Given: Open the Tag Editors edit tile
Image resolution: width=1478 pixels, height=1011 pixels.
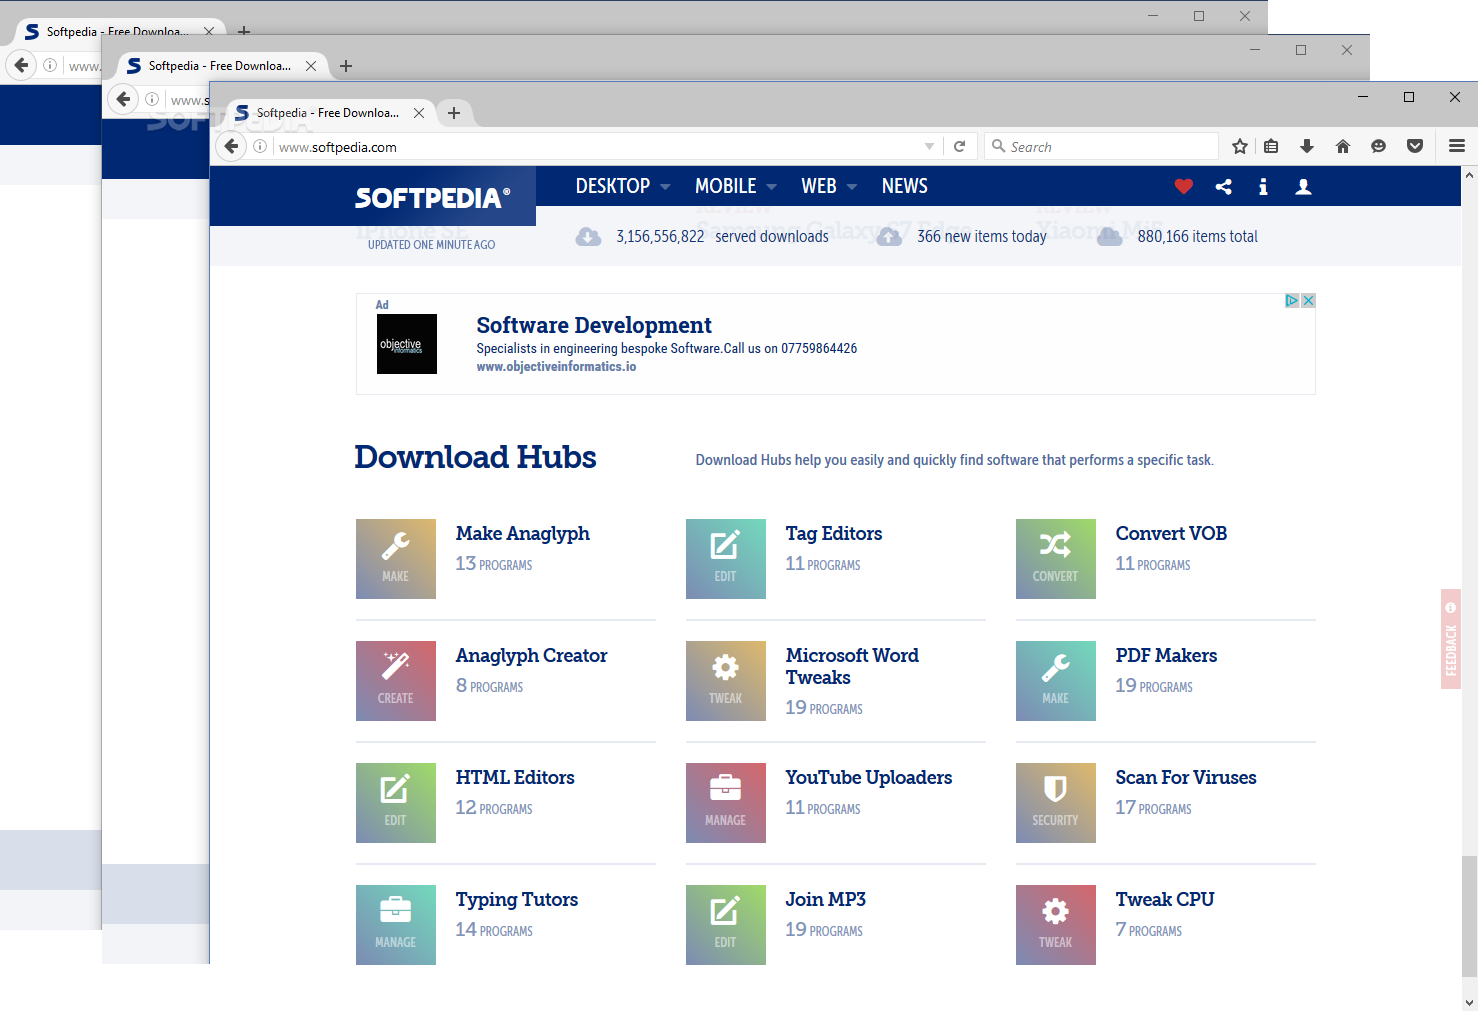Looking at the screenshot, I should coord(726,559).
